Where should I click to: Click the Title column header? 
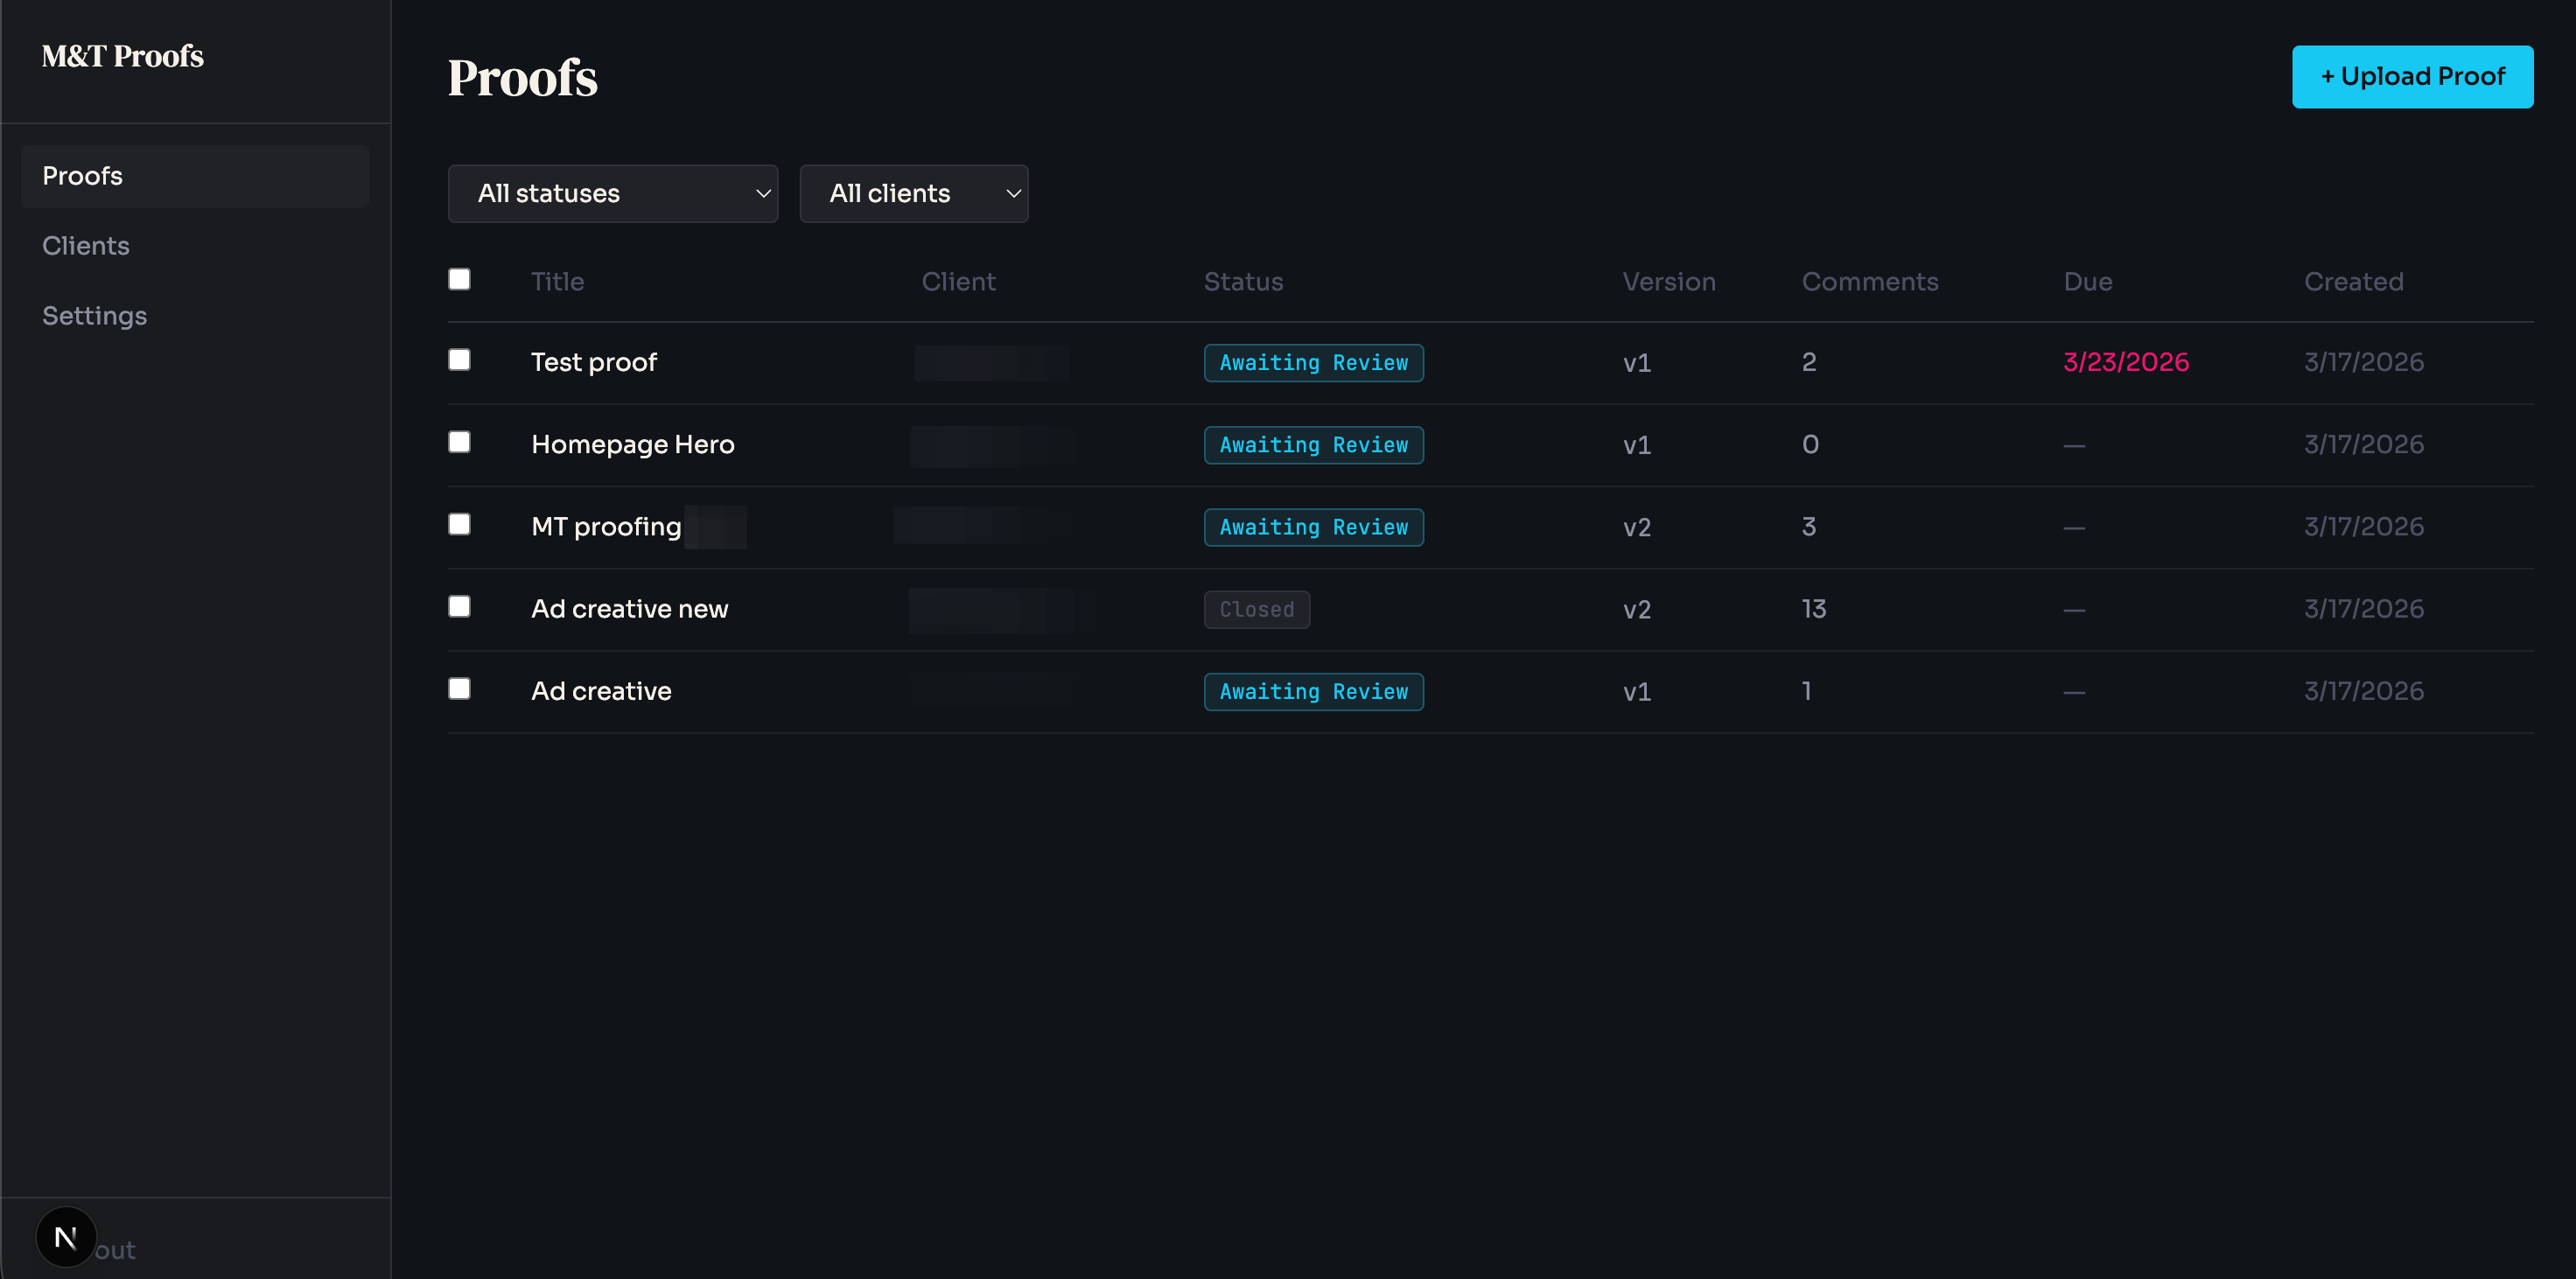coord(557,282)
